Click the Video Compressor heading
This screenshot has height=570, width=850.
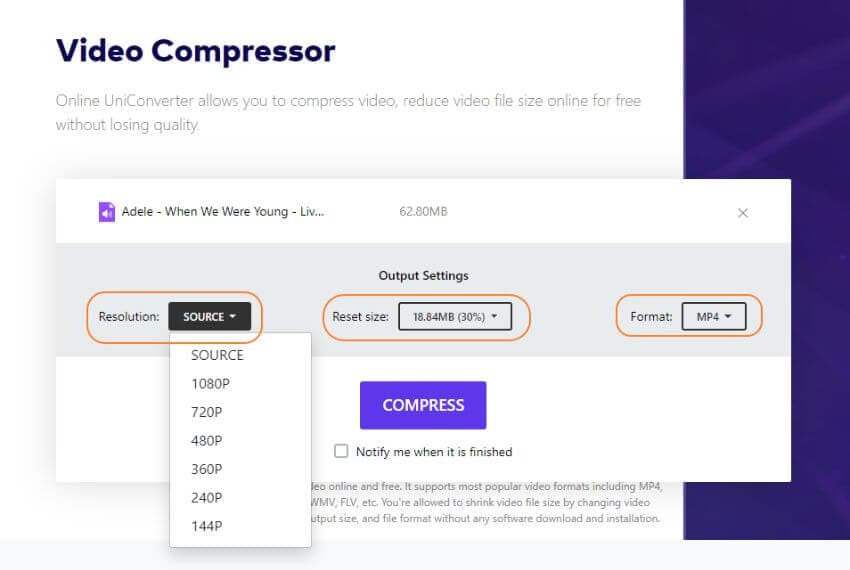[195, 50]
